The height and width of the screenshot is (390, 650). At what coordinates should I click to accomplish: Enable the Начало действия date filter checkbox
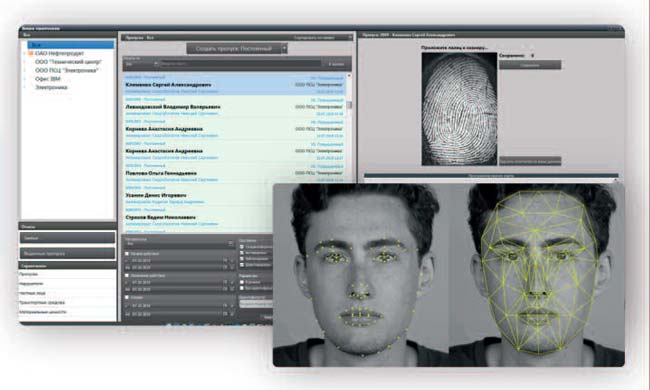[x=127, y=253]
